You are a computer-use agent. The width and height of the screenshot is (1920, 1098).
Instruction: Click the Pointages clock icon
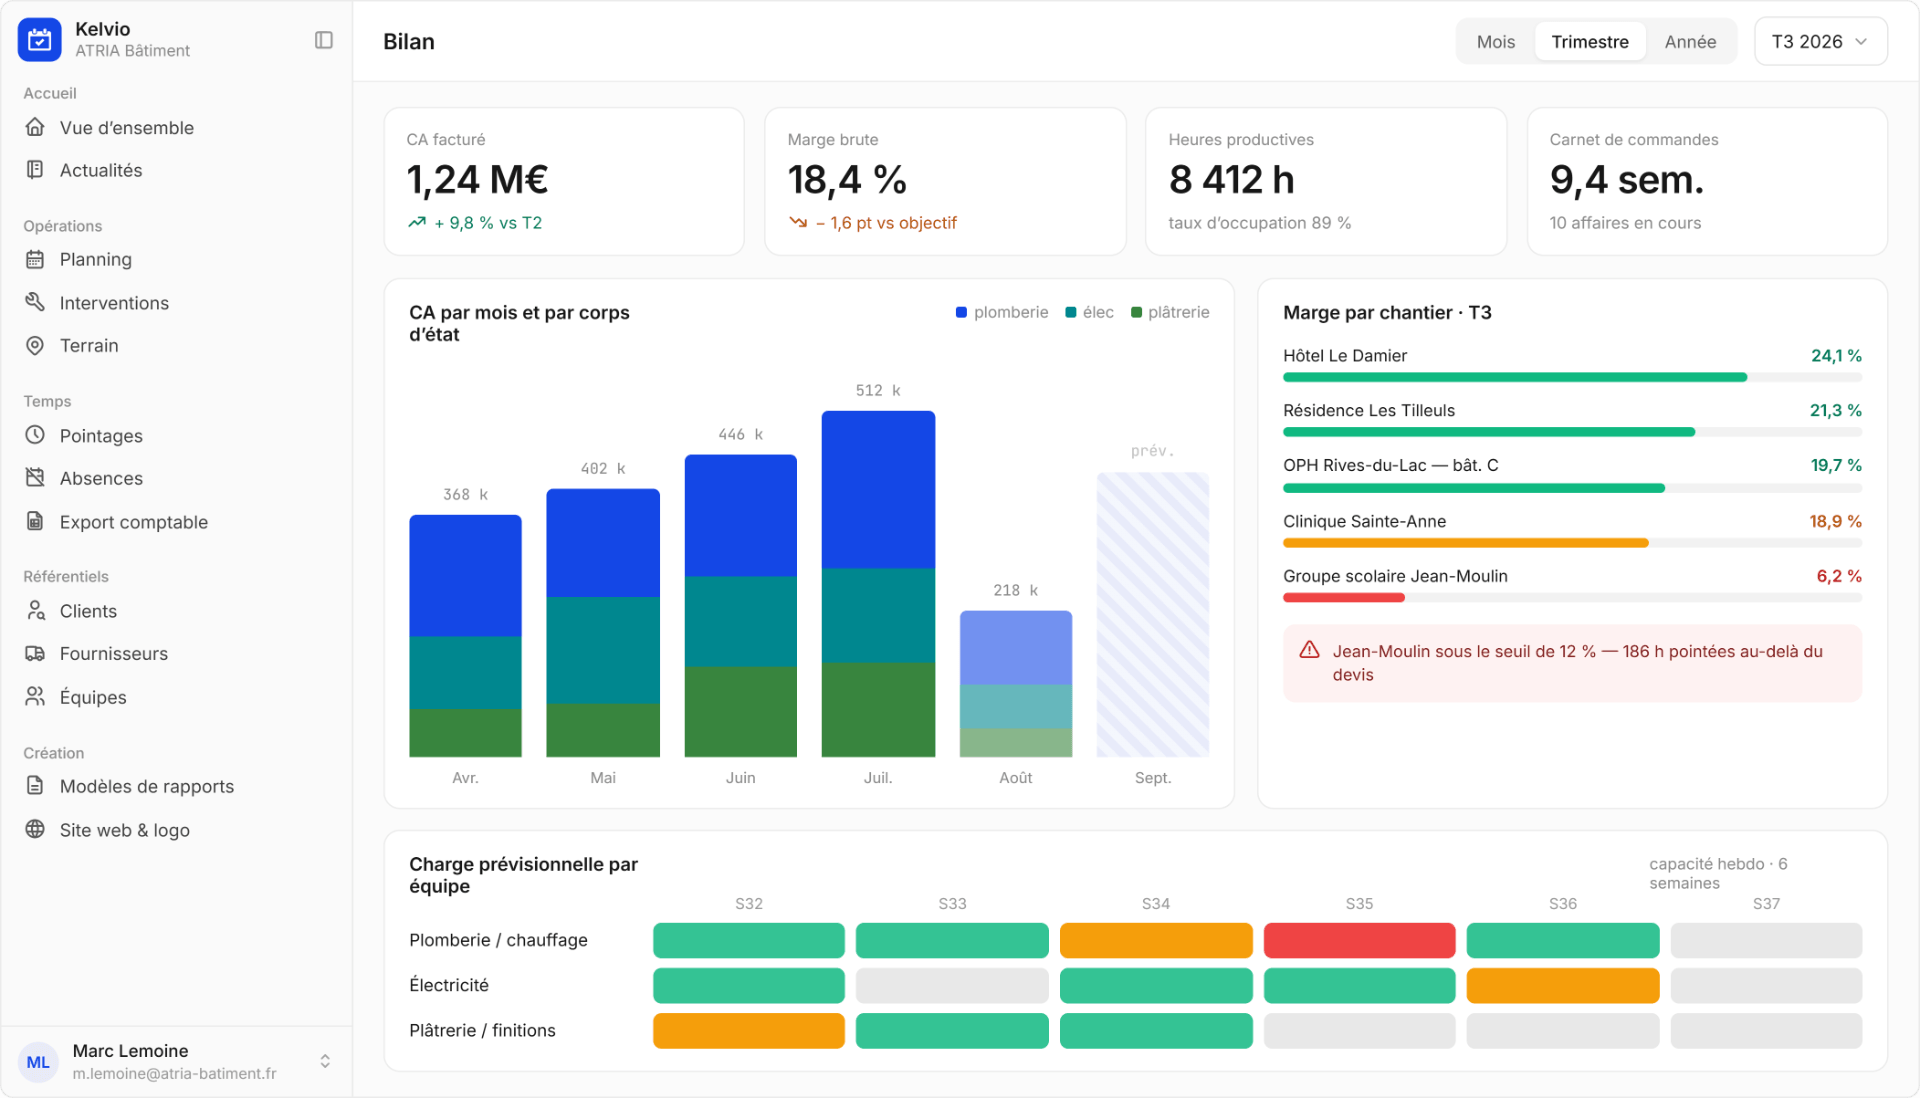(x=35, y=435)
